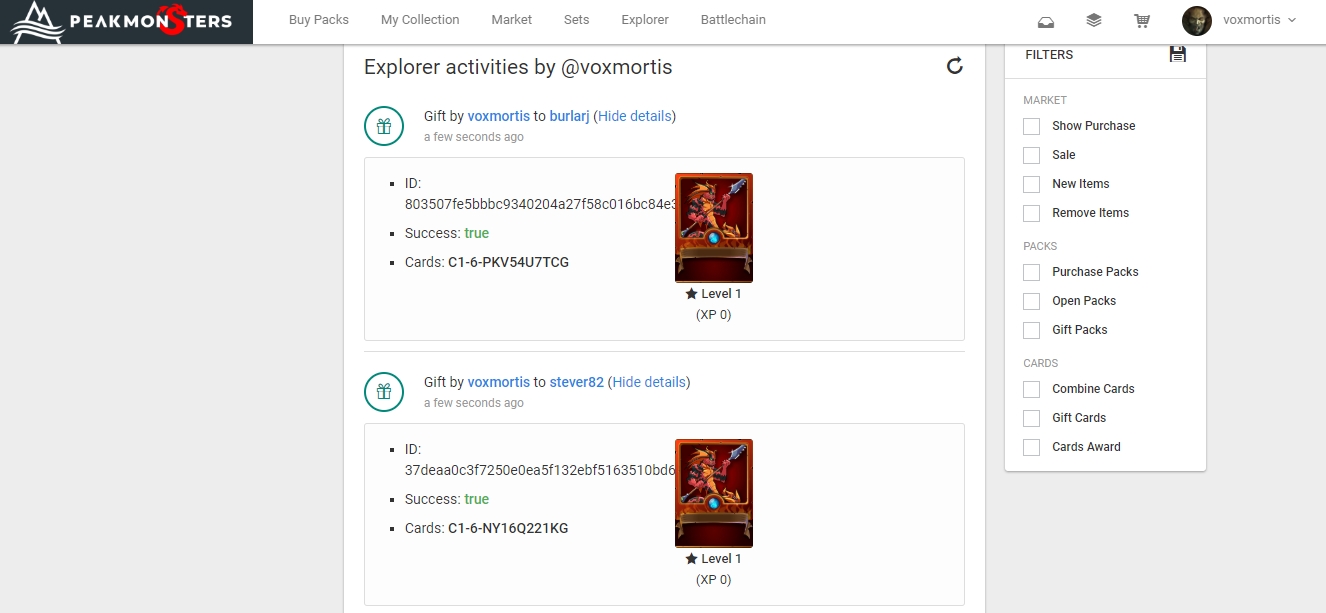Click card thumbnail in stever82 gift
This screenshot has height=613, width=1326.
point(714,494)
